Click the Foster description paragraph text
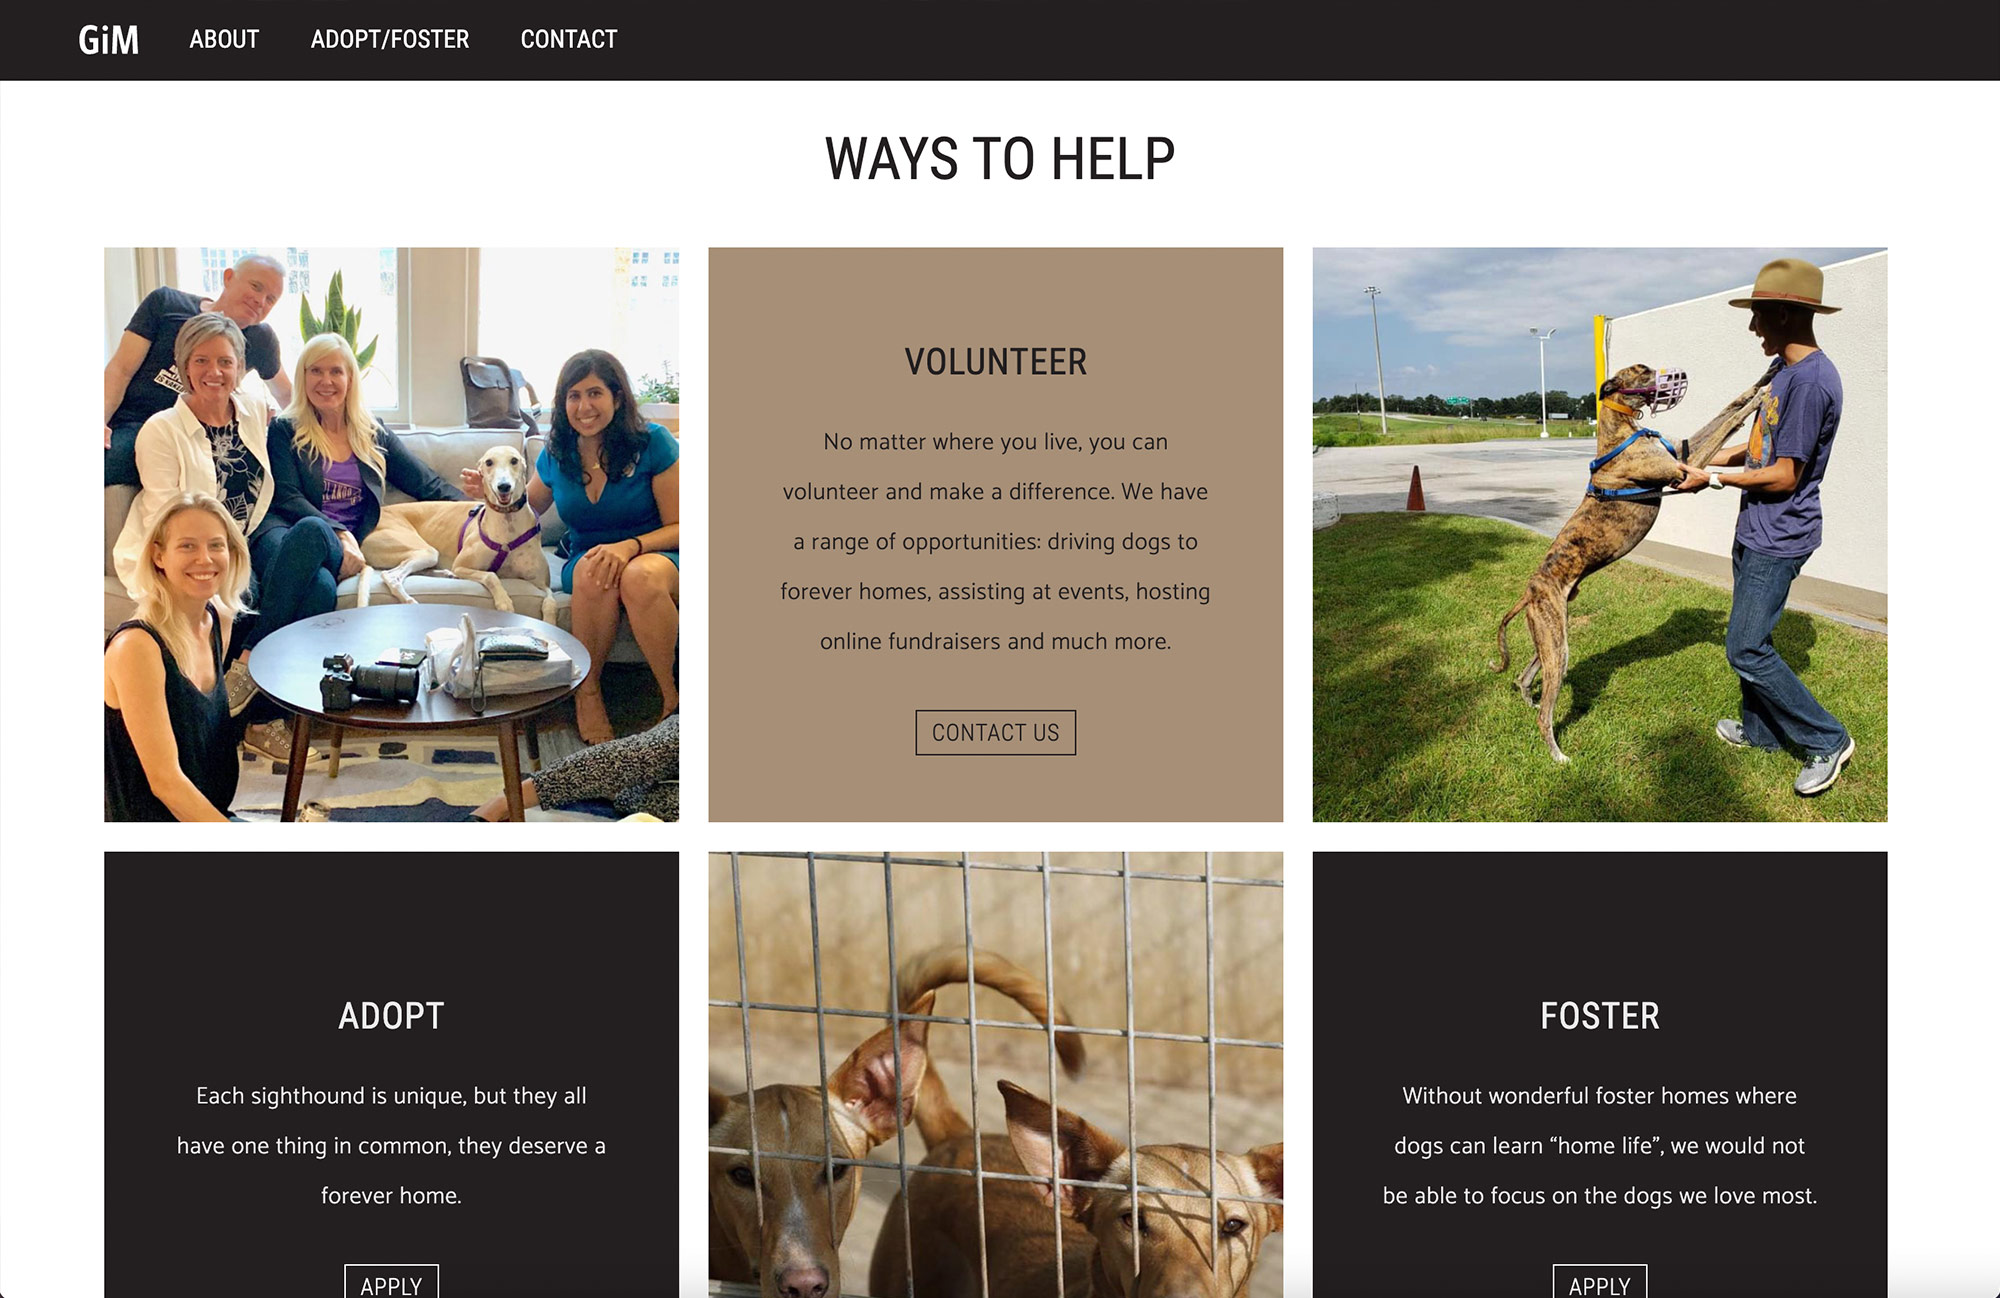The height and width of the screenshot is (1298, 2000). tap(1600, 1145)
